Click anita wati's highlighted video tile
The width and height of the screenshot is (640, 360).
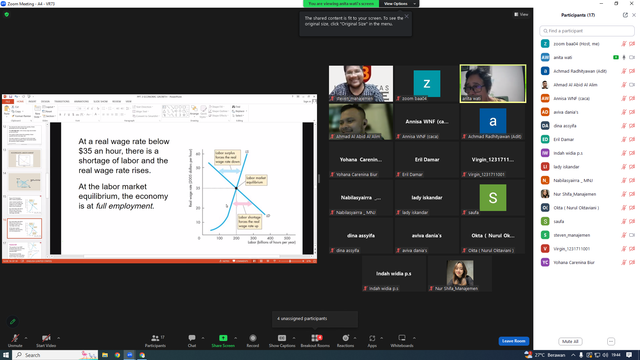tap(493, 84)
